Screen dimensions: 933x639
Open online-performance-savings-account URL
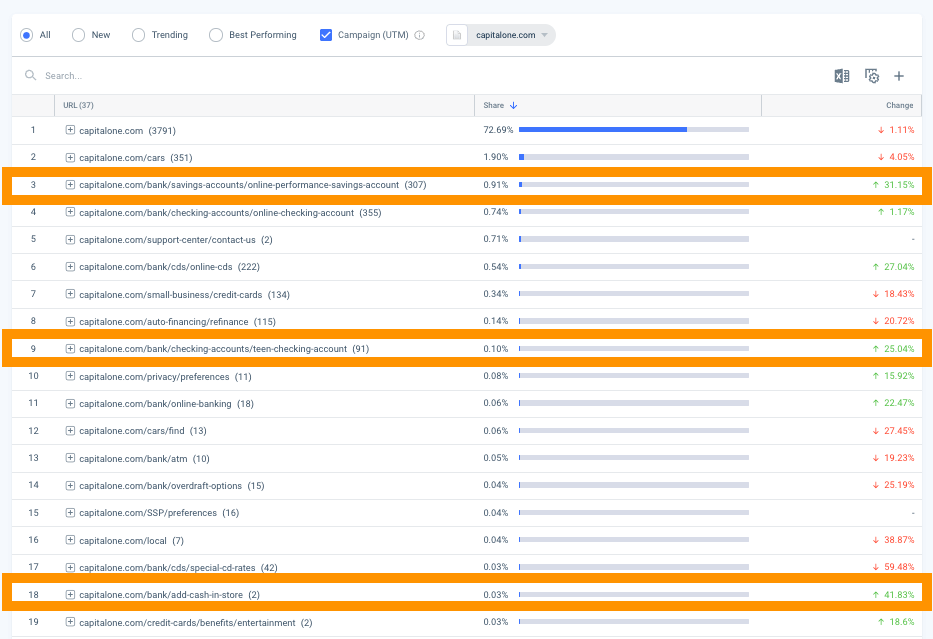(x=239, y=185)
